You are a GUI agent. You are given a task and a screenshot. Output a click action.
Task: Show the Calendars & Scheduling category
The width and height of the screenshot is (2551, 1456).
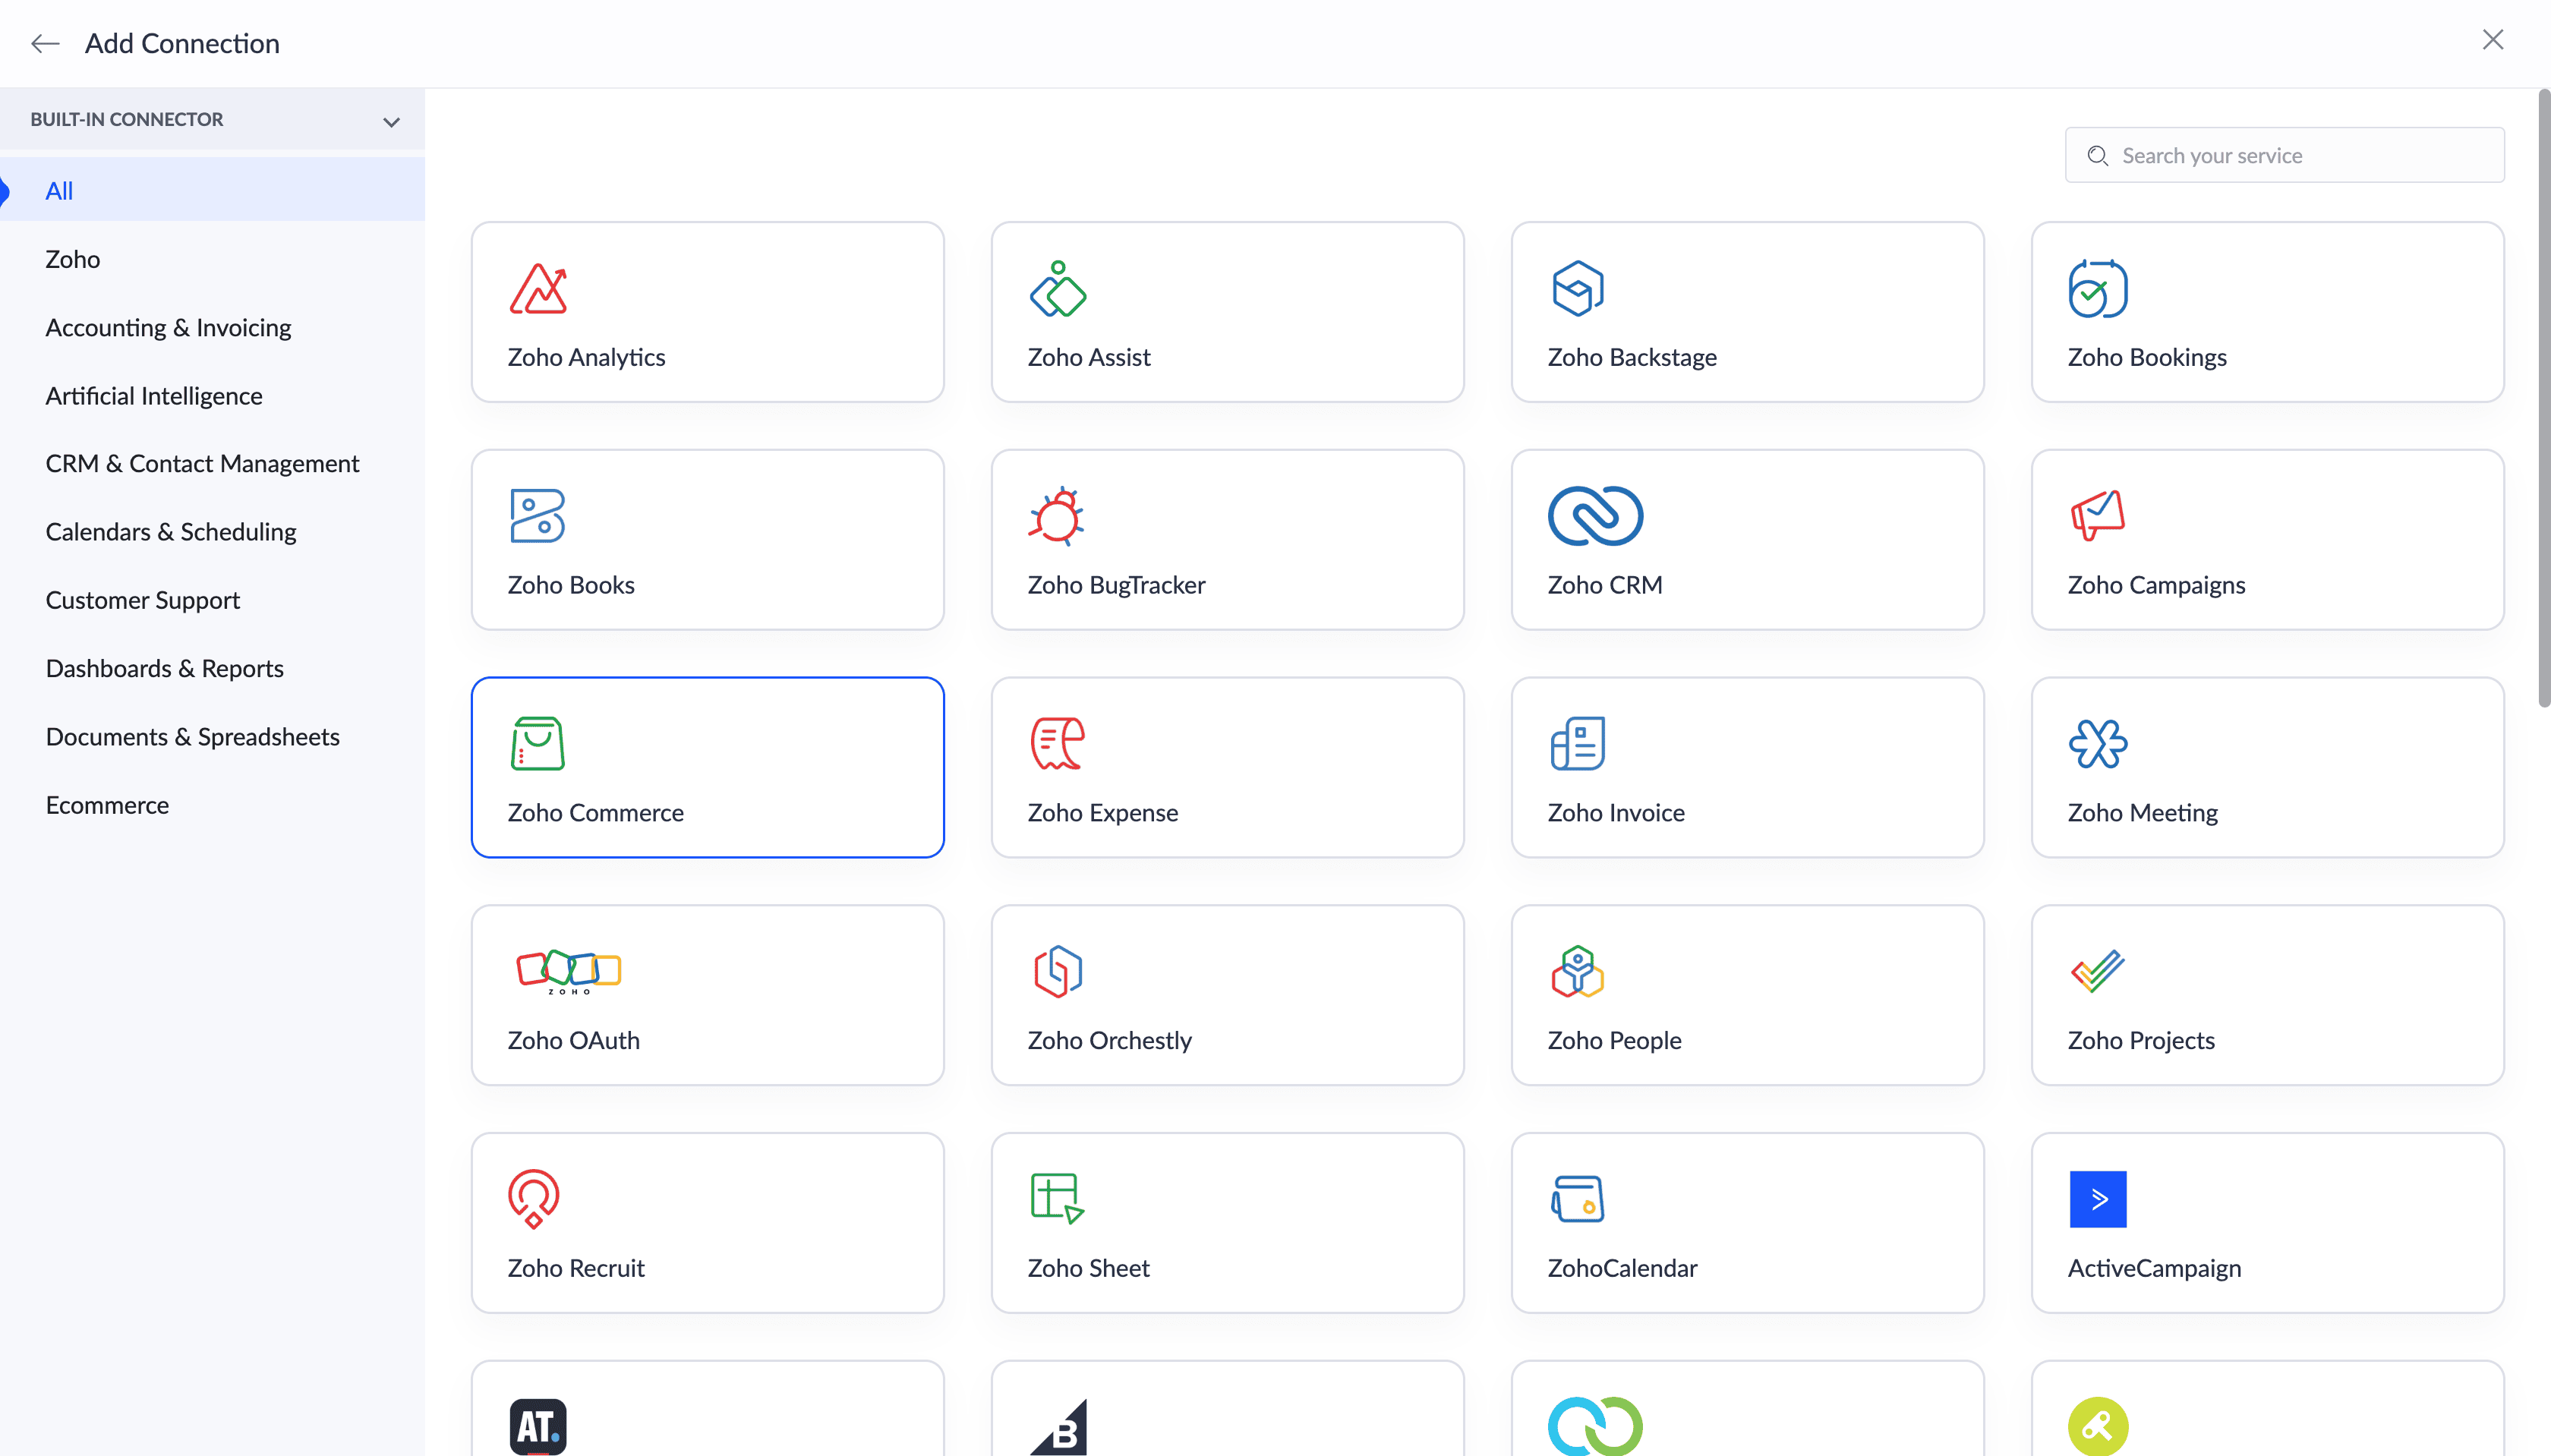tap(171, 532)
